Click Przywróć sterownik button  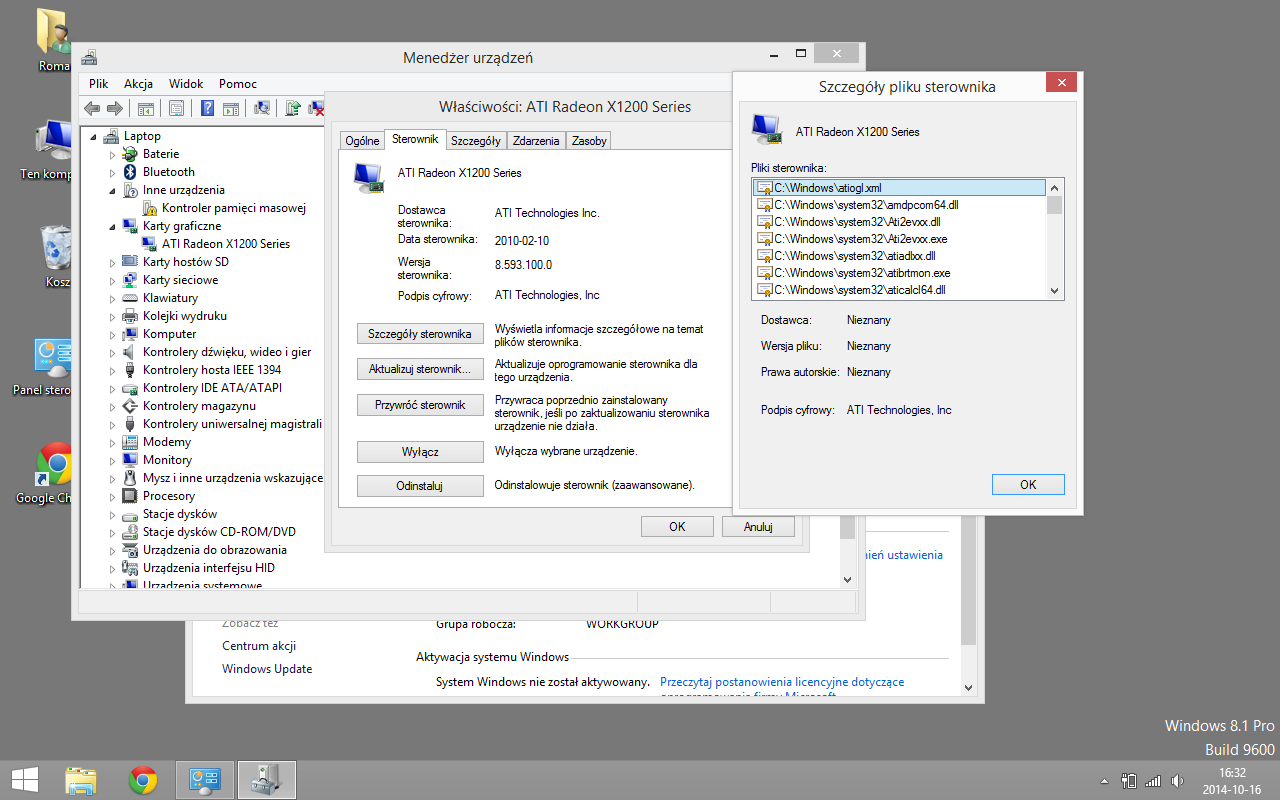click(420, 404)
